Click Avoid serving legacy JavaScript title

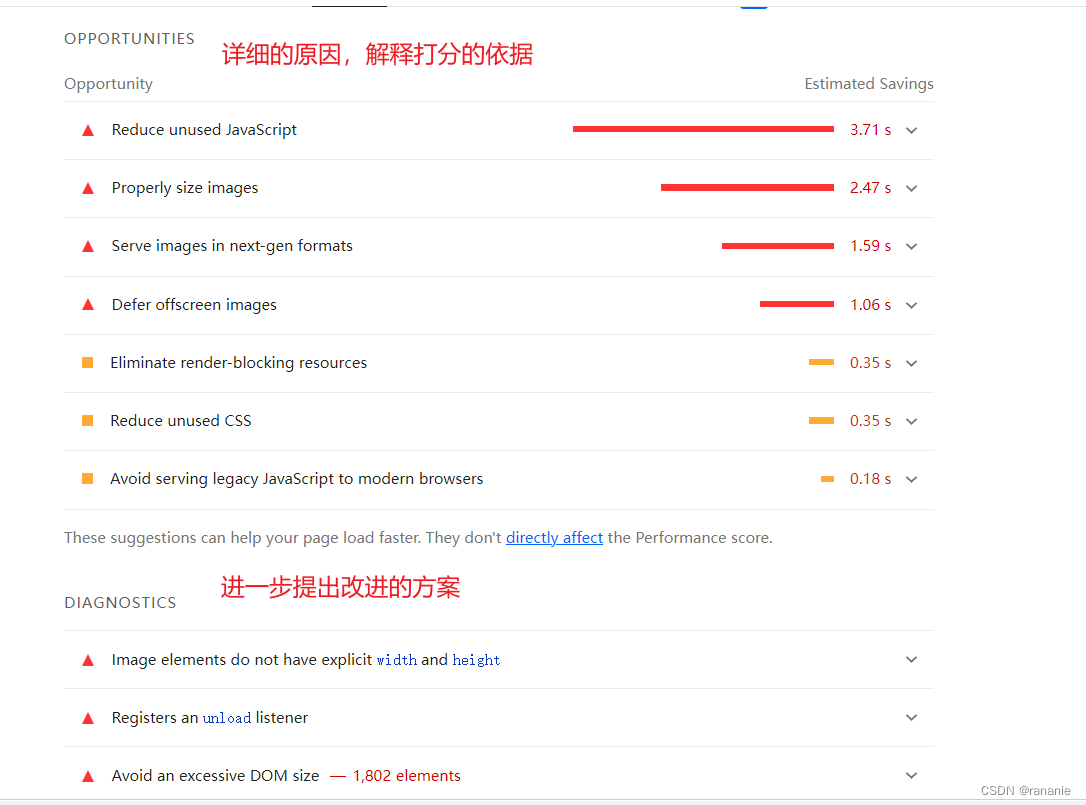[x=296, y=479]
